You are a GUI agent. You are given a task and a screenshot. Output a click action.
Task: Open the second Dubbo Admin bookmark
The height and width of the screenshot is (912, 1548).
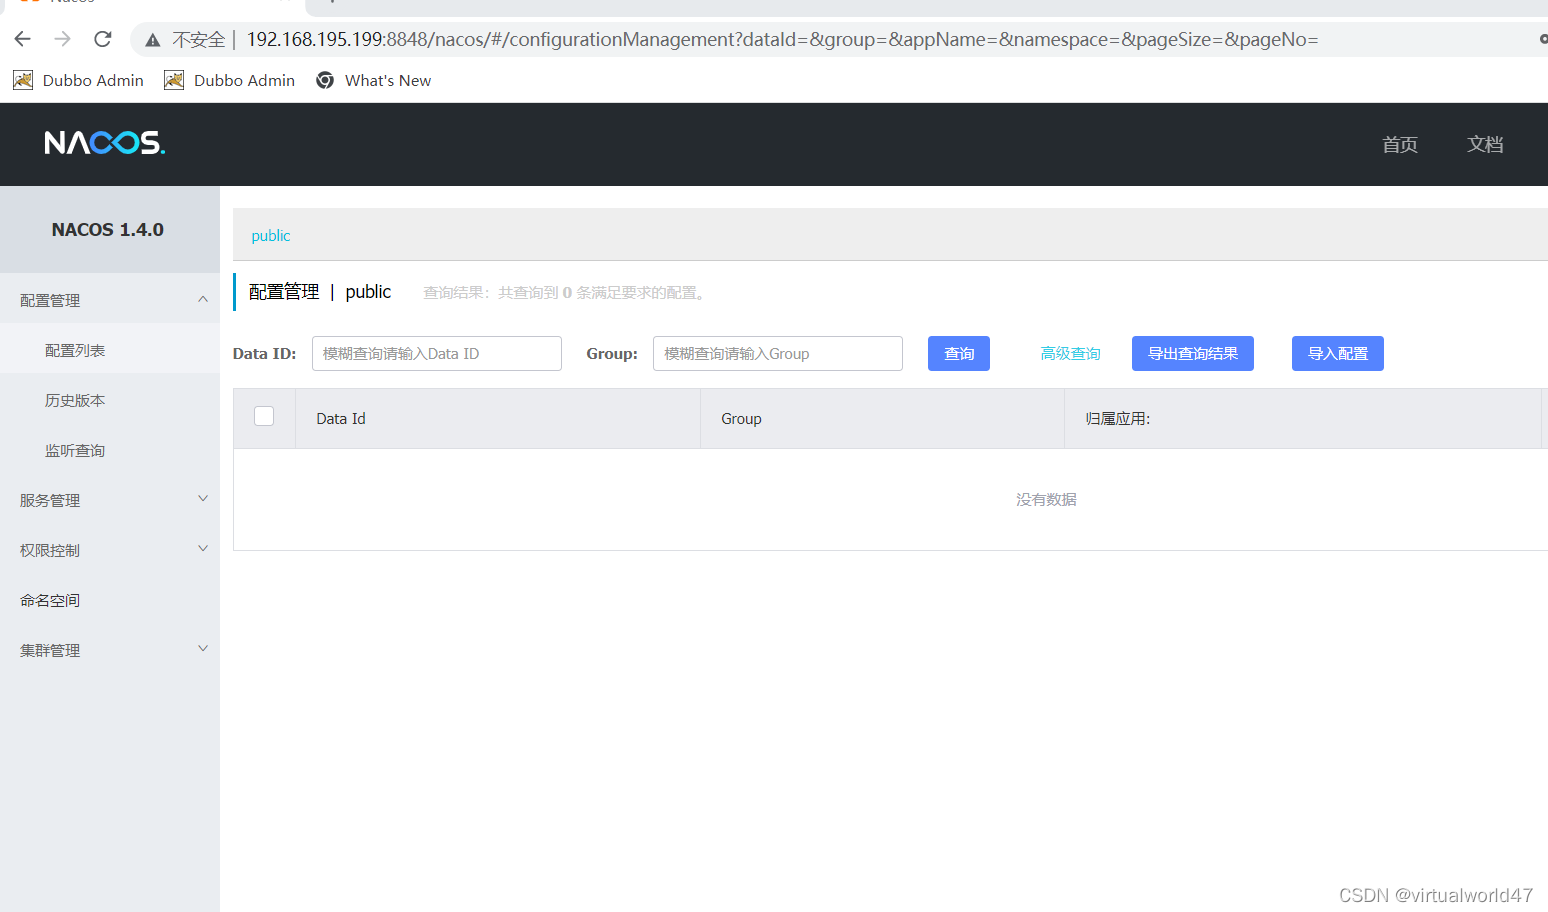pyautogui.click(x=230, y=80)
